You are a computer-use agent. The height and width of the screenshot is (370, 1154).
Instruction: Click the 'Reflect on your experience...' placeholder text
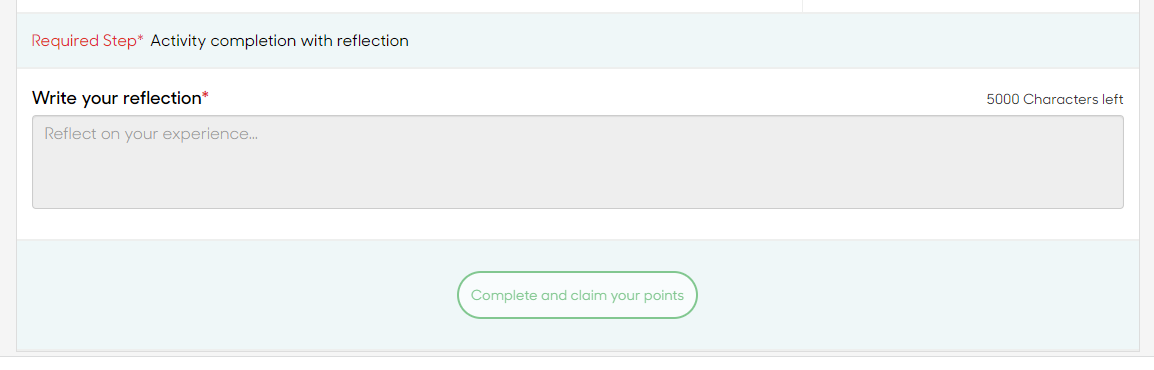151,134
